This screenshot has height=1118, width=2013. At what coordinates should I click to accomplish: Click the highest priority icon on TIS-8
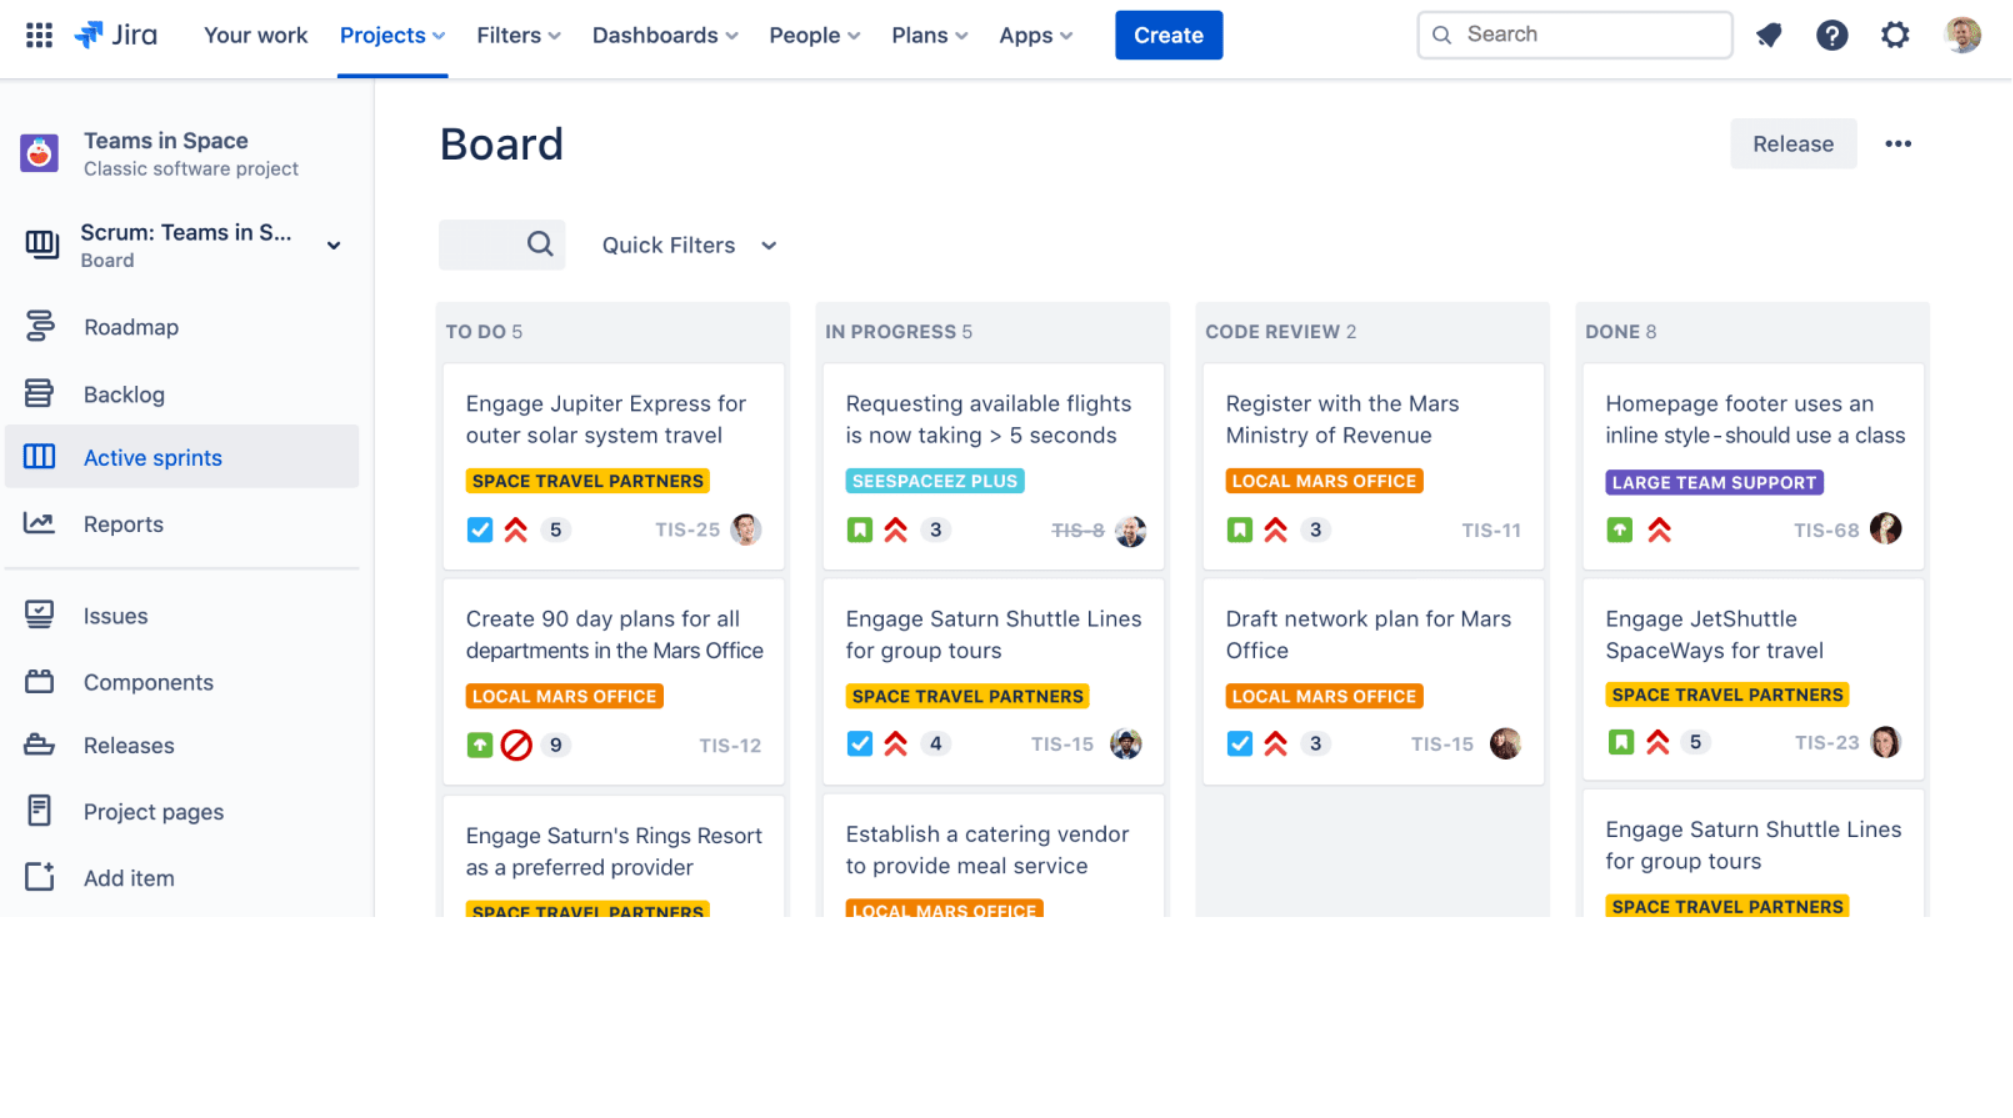pyautogui.click(x=895, y=530)
